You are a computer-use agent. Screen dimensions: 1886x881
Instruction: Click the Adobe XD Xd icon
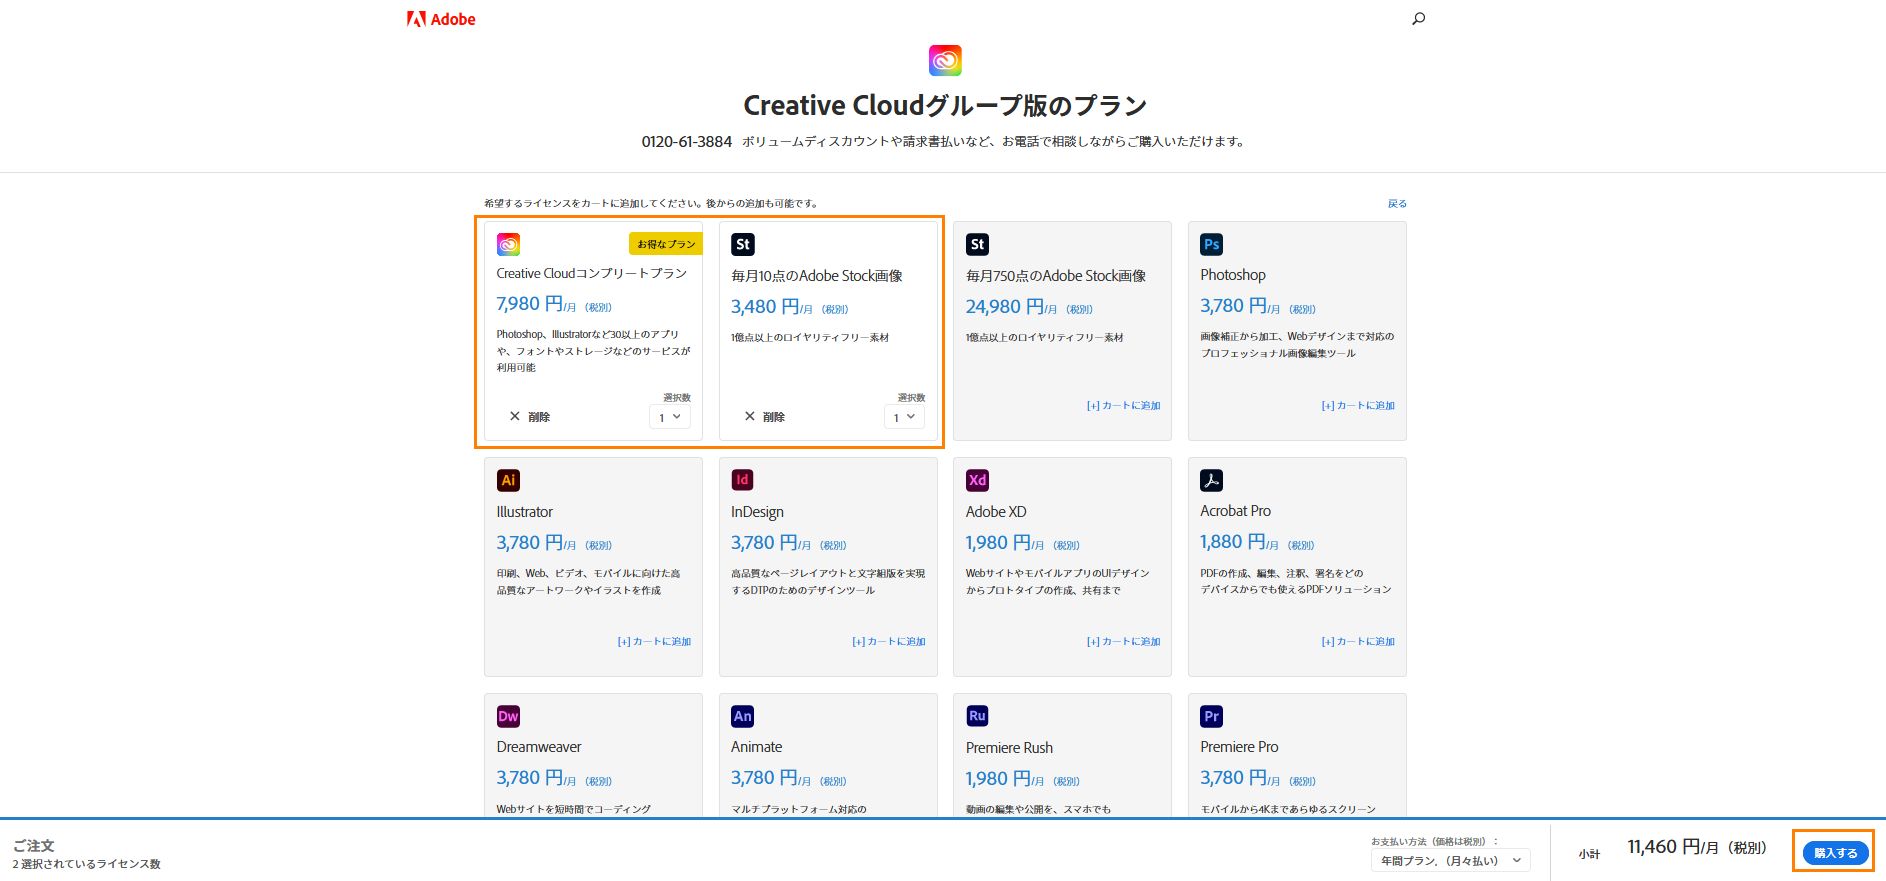point(977,480)
